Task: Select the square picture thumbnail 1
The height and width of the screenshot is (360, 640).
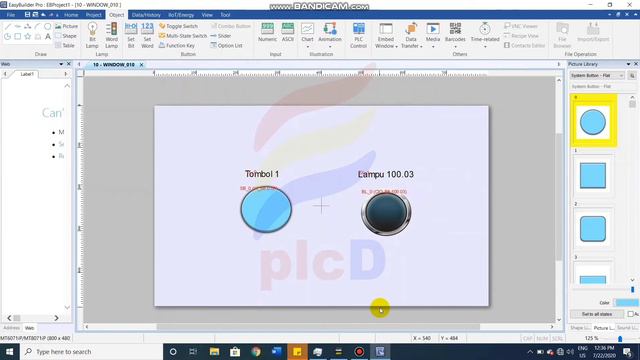Action: tap(593, 176)
